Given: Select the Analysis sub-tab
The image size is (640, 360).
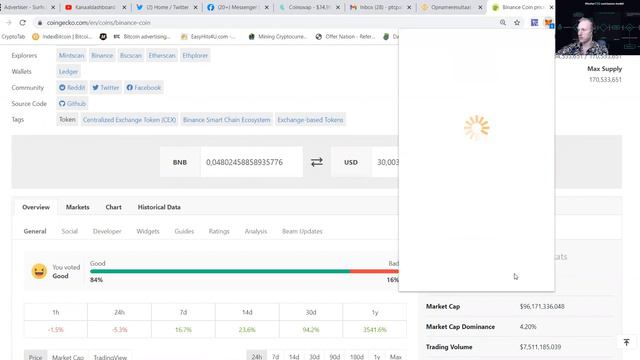Looking at the screenshot, I should click(x=256, y=231).
